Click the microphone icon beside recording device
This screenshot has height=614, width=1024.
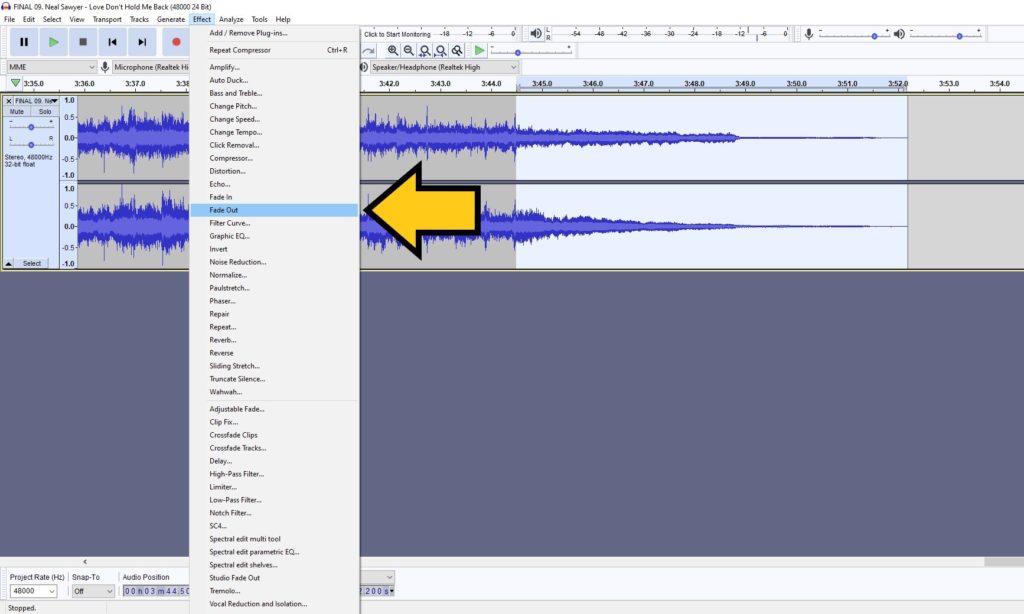pyautogui.click(x=104, y=67)
